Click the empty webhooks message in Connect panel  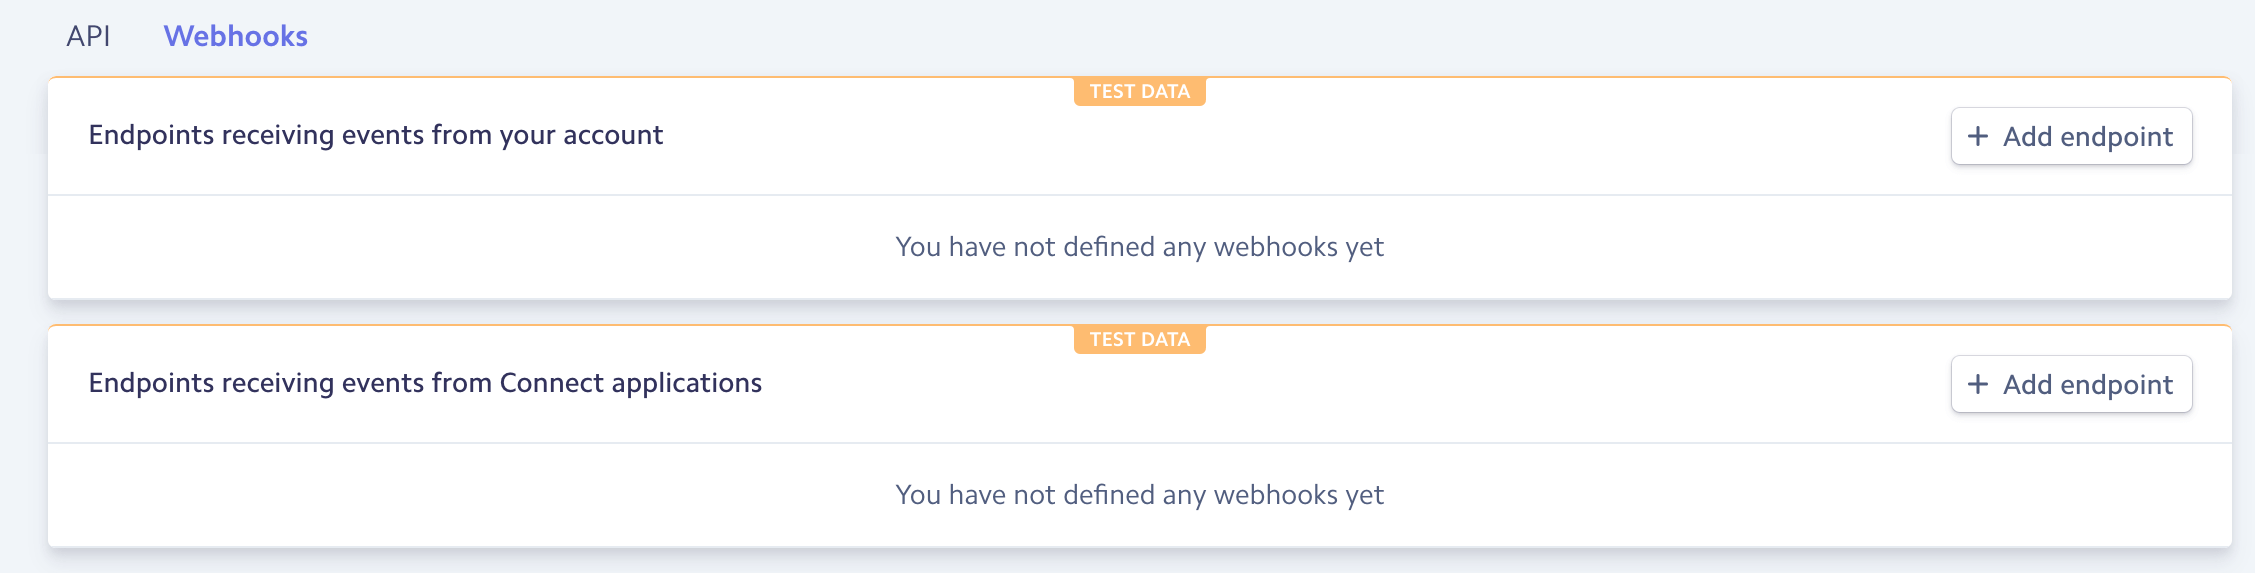pos(1139,495)
